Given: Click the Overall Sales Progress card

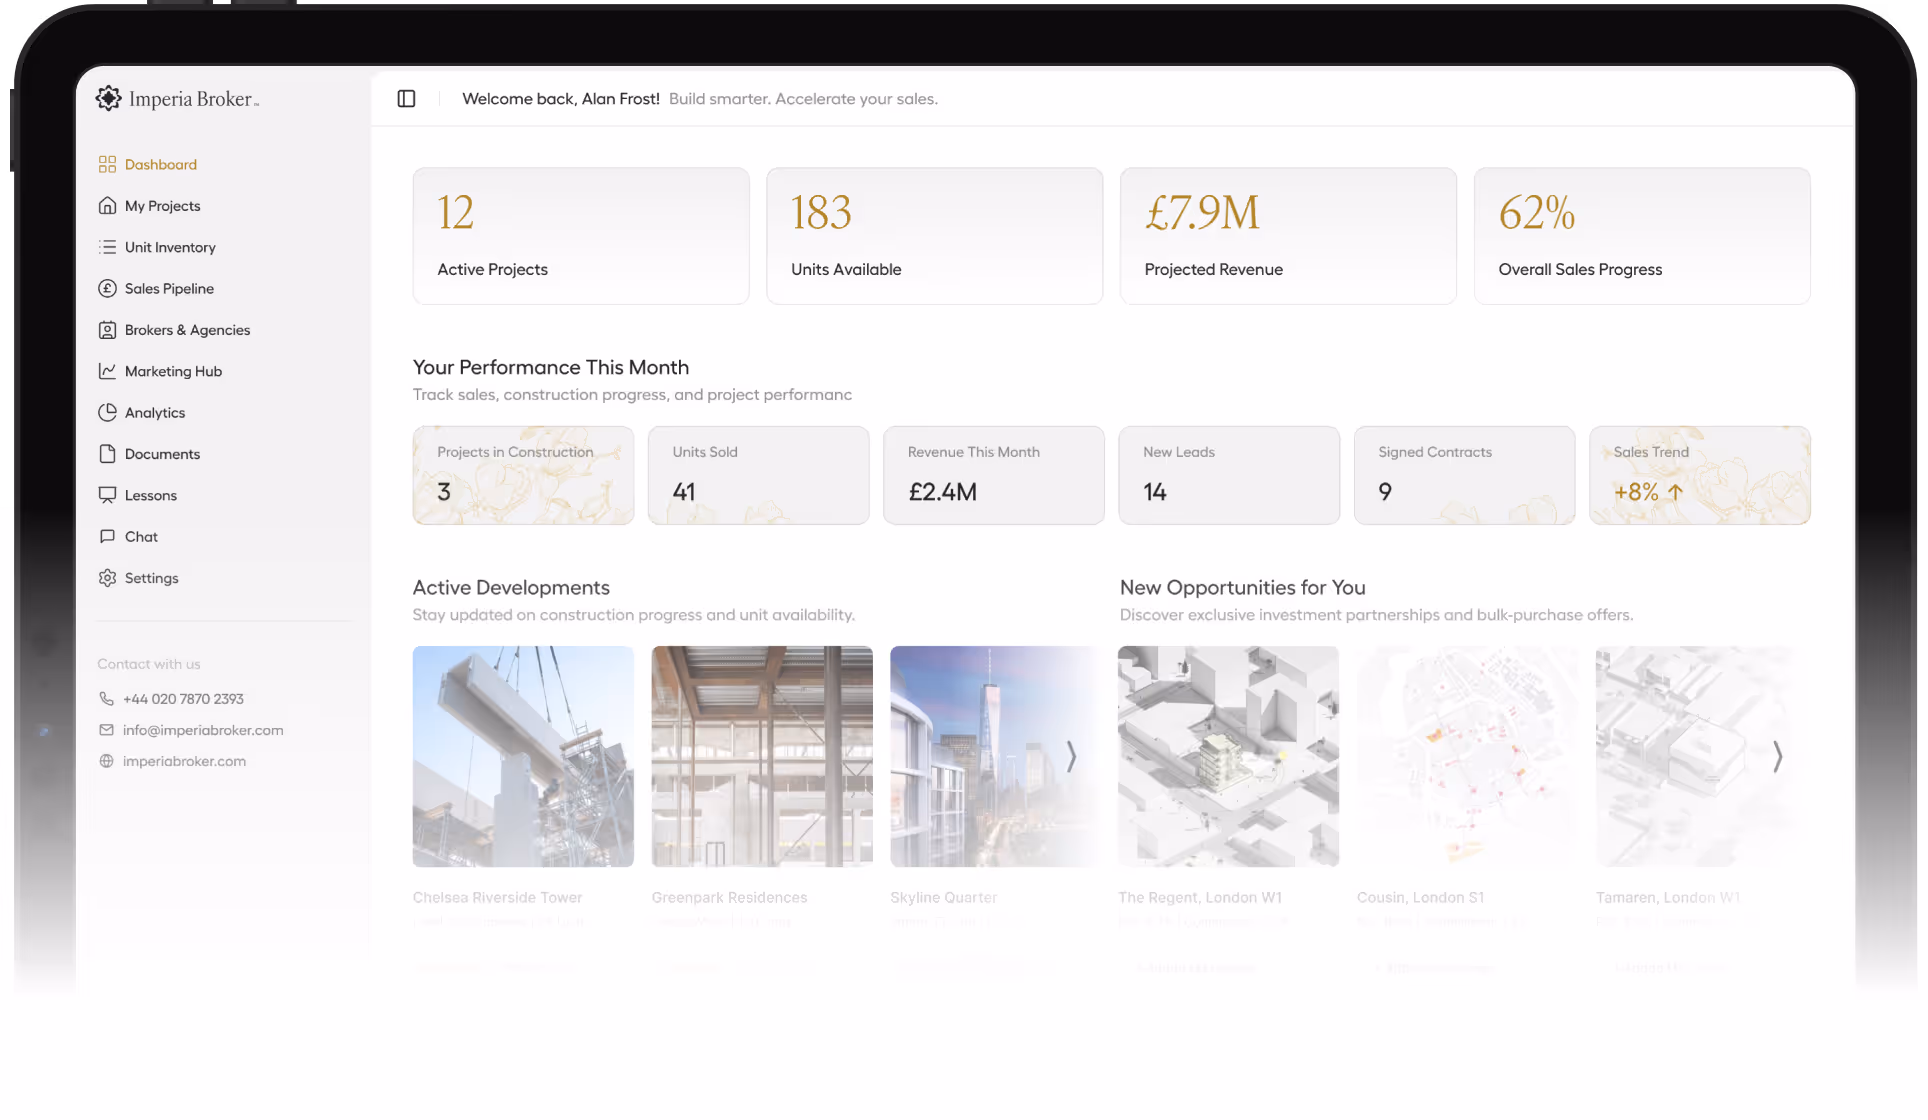Looking at the screenshot, I should [1641, 236].
